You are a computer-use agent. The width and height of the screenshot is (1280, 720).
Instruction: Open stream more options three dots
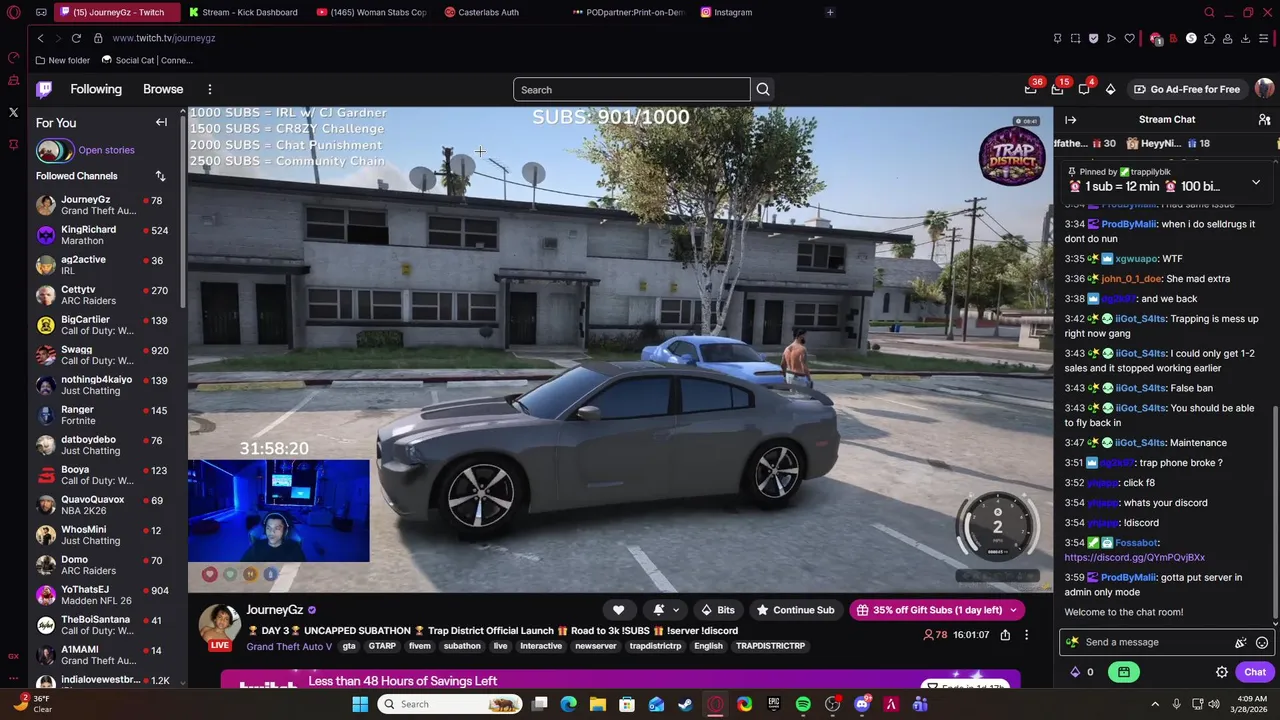click(1026, 635)
